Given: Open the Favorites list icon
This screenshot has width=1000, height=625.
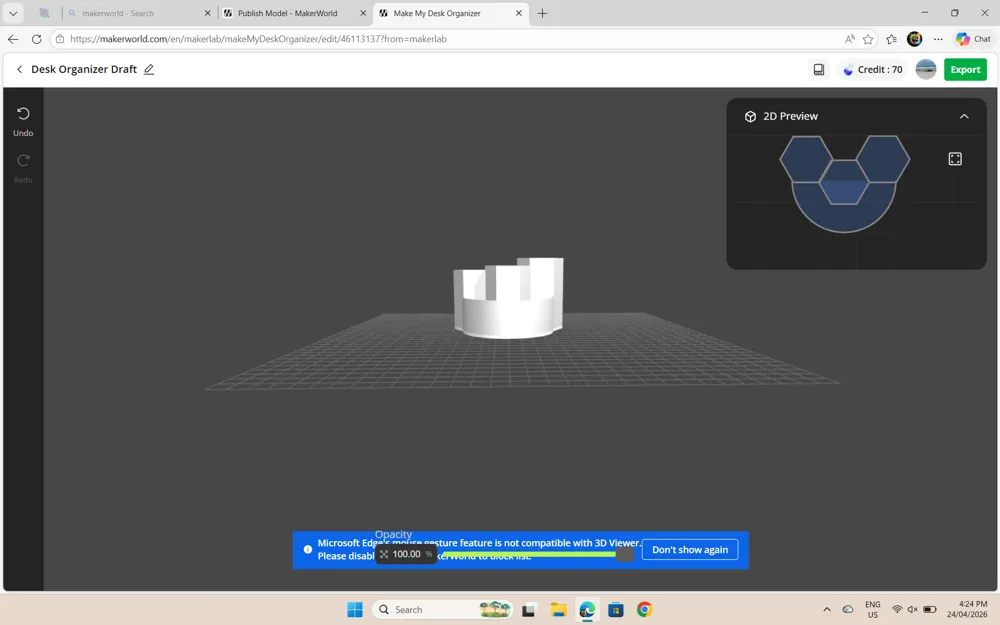Looking at the screenshot, I should [892, 39].
